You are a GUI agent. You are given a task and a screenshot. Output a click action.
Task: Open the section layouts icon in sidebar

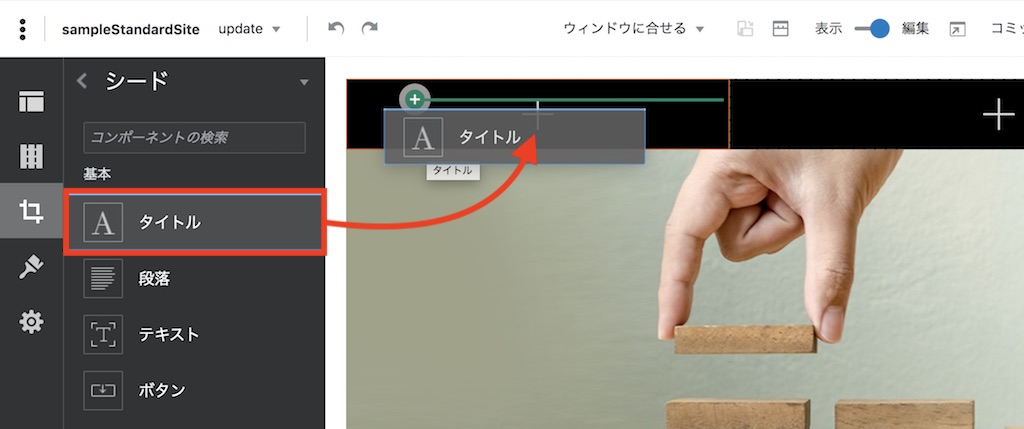[31, 157]
